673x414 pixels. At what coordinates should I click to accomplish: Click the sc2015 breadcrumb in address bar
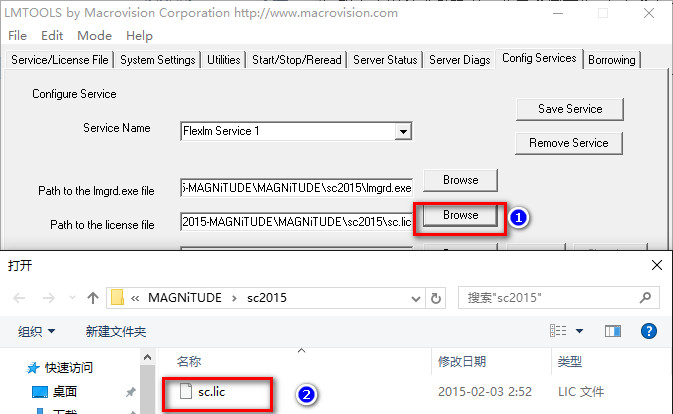tap(267, 298)
